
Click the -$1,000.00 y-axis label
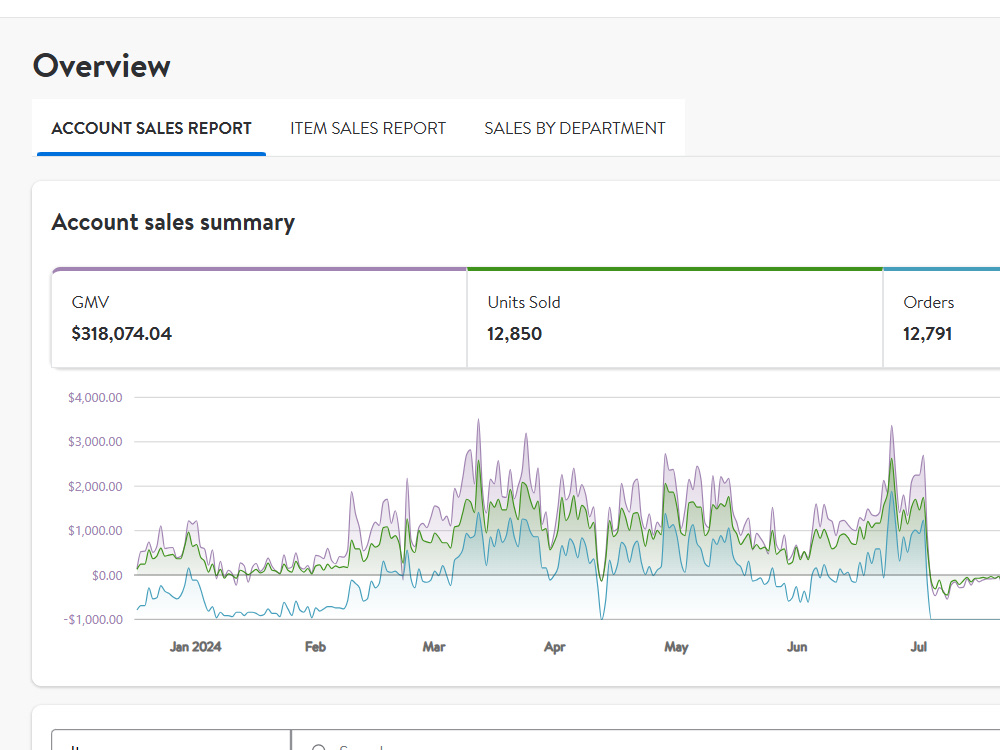tap(93, 619)
